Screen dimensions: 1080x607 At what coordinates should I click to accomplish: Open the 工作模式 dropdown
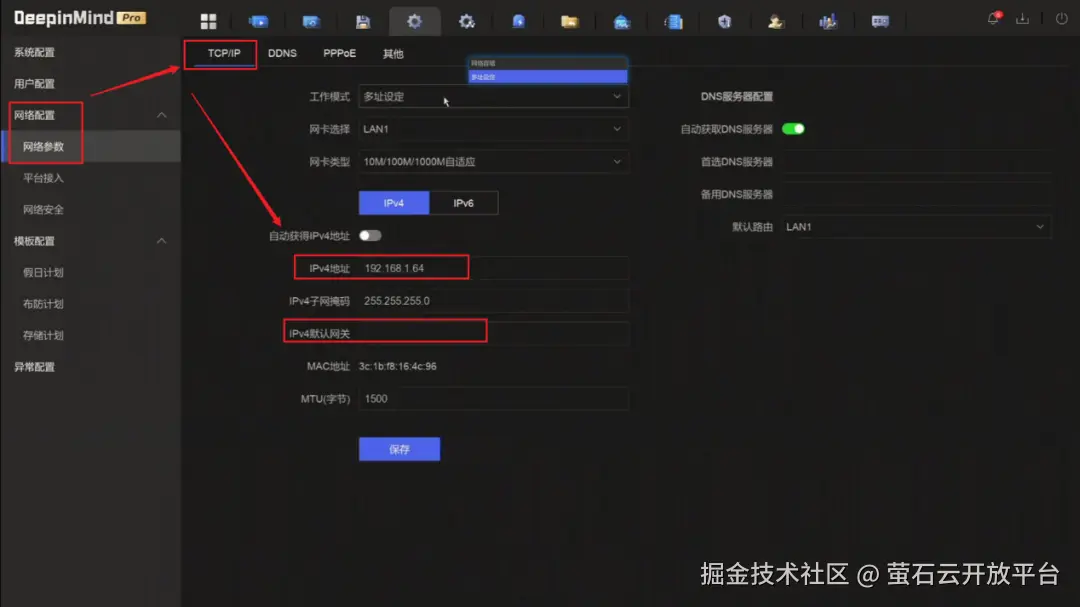(x=493, y=96)
